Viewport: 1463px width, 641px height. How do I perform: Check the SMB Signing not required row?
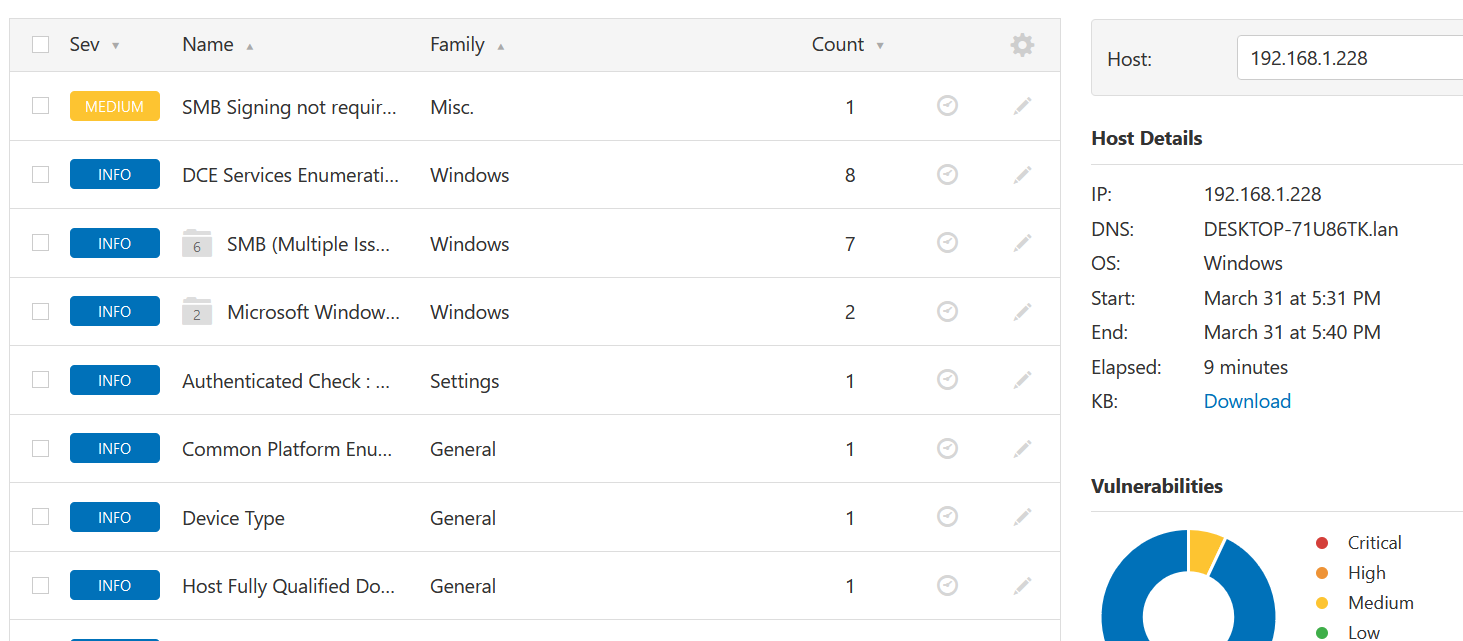coord(41,106)
